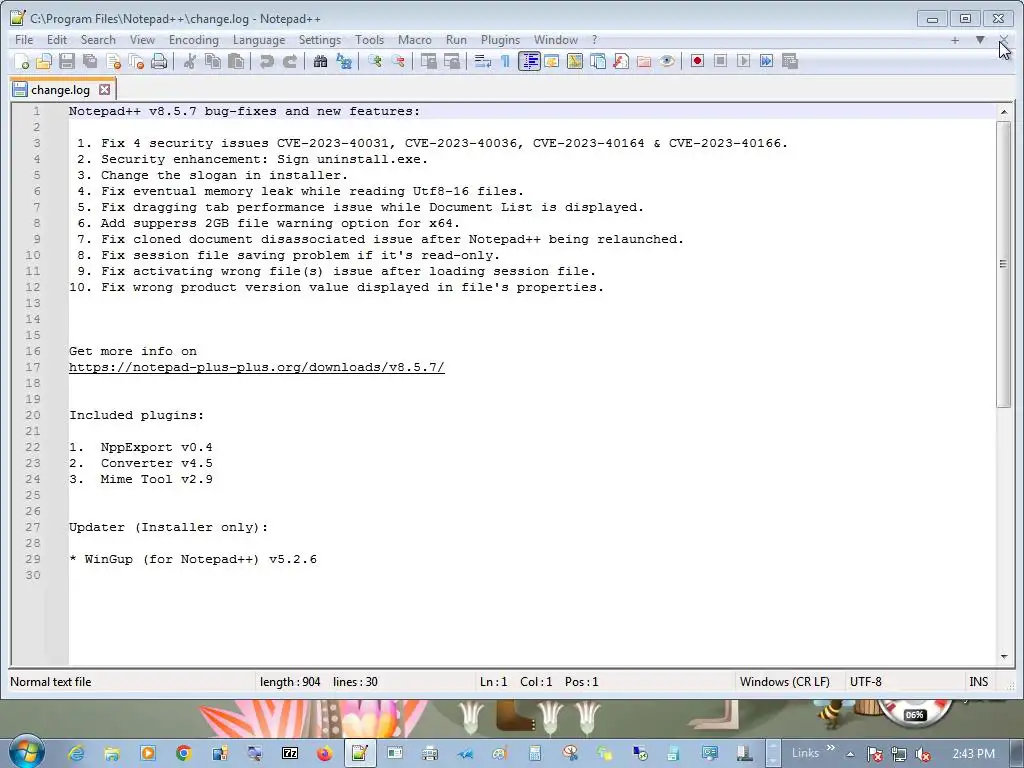1024x768 pixels.
Task: Select the change.log tab
Action: 60,89
